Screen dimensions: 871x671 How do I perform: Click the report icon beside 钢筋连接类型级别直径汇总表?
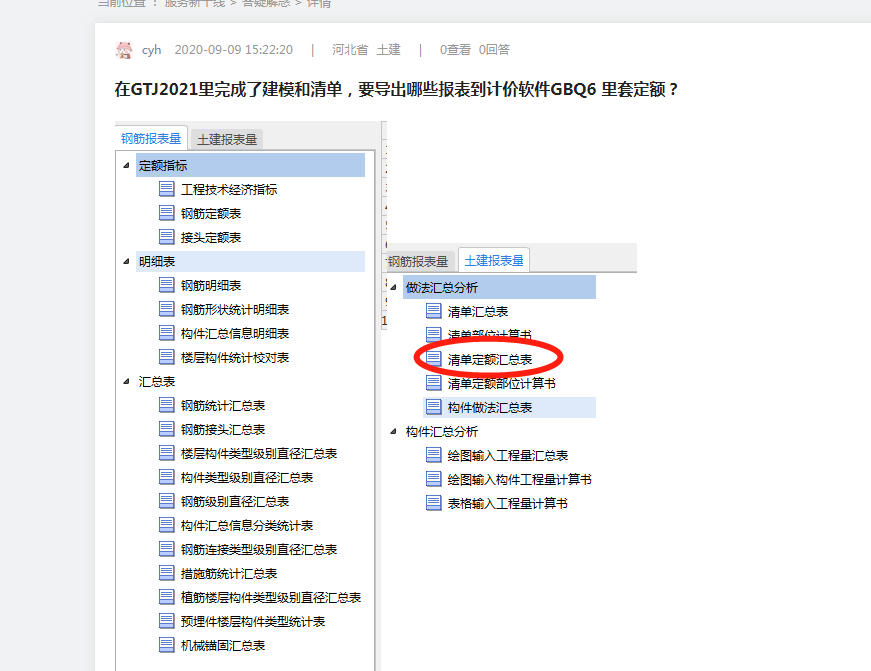pyautogui.click(x=167, y=549)
